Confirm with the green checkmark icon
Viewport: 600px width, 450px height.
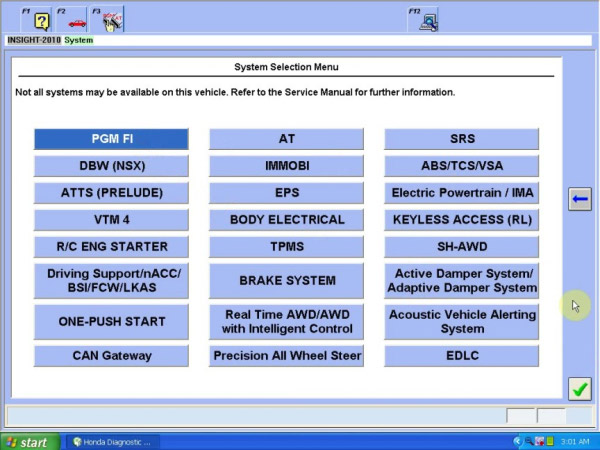pos(579,388)
